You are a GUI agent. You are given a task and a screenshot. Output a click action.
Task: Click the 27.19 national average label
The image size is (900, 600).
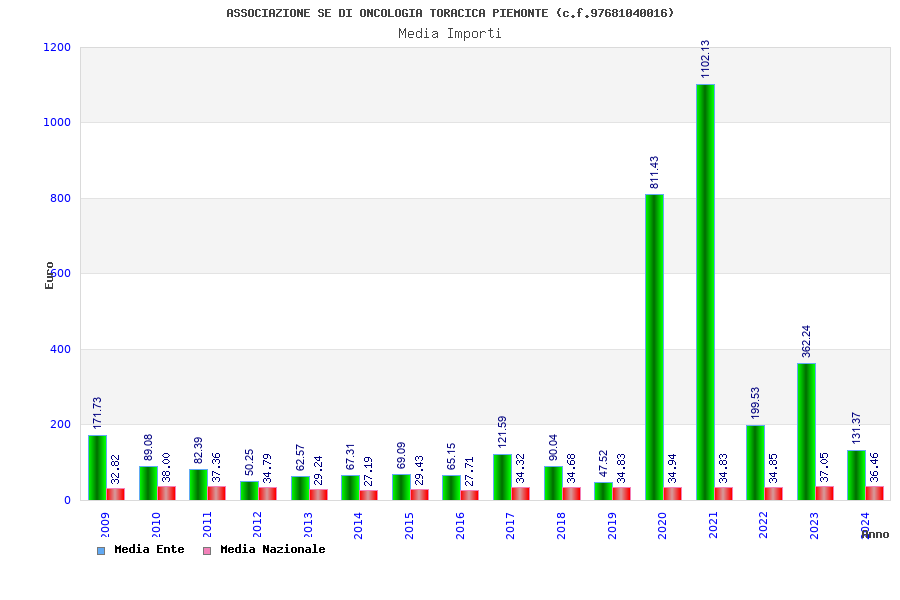coord(368,471)
